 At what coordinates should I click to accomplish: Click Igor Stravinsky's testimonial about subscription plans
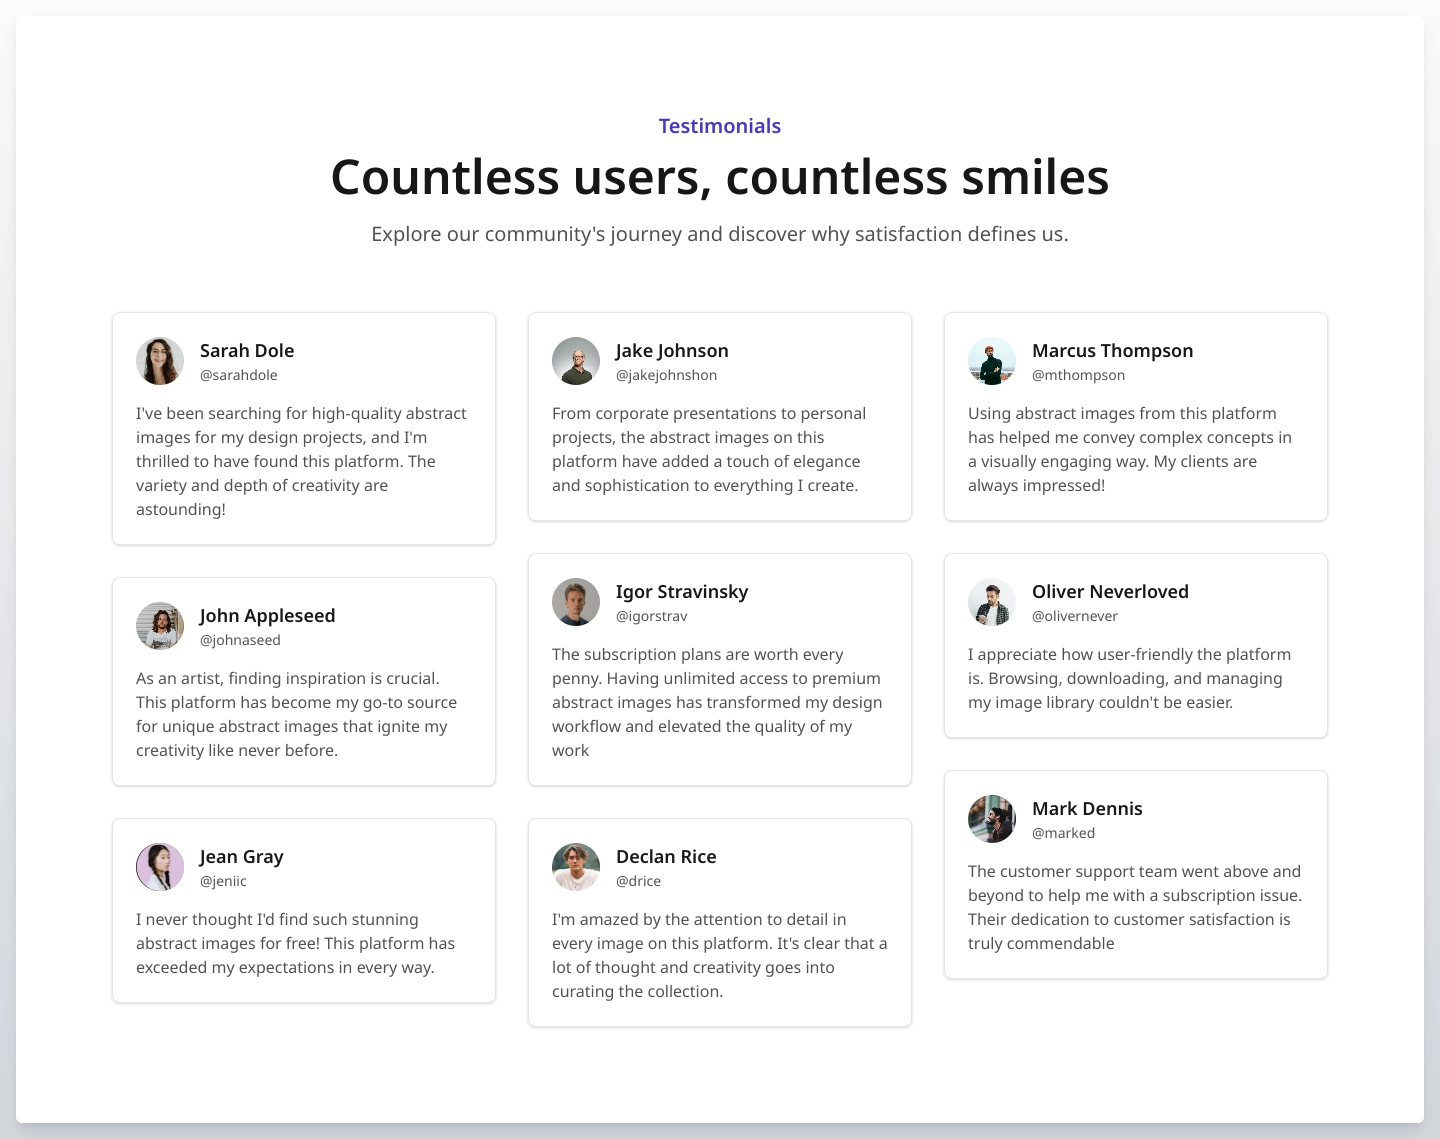pos(717,702)
